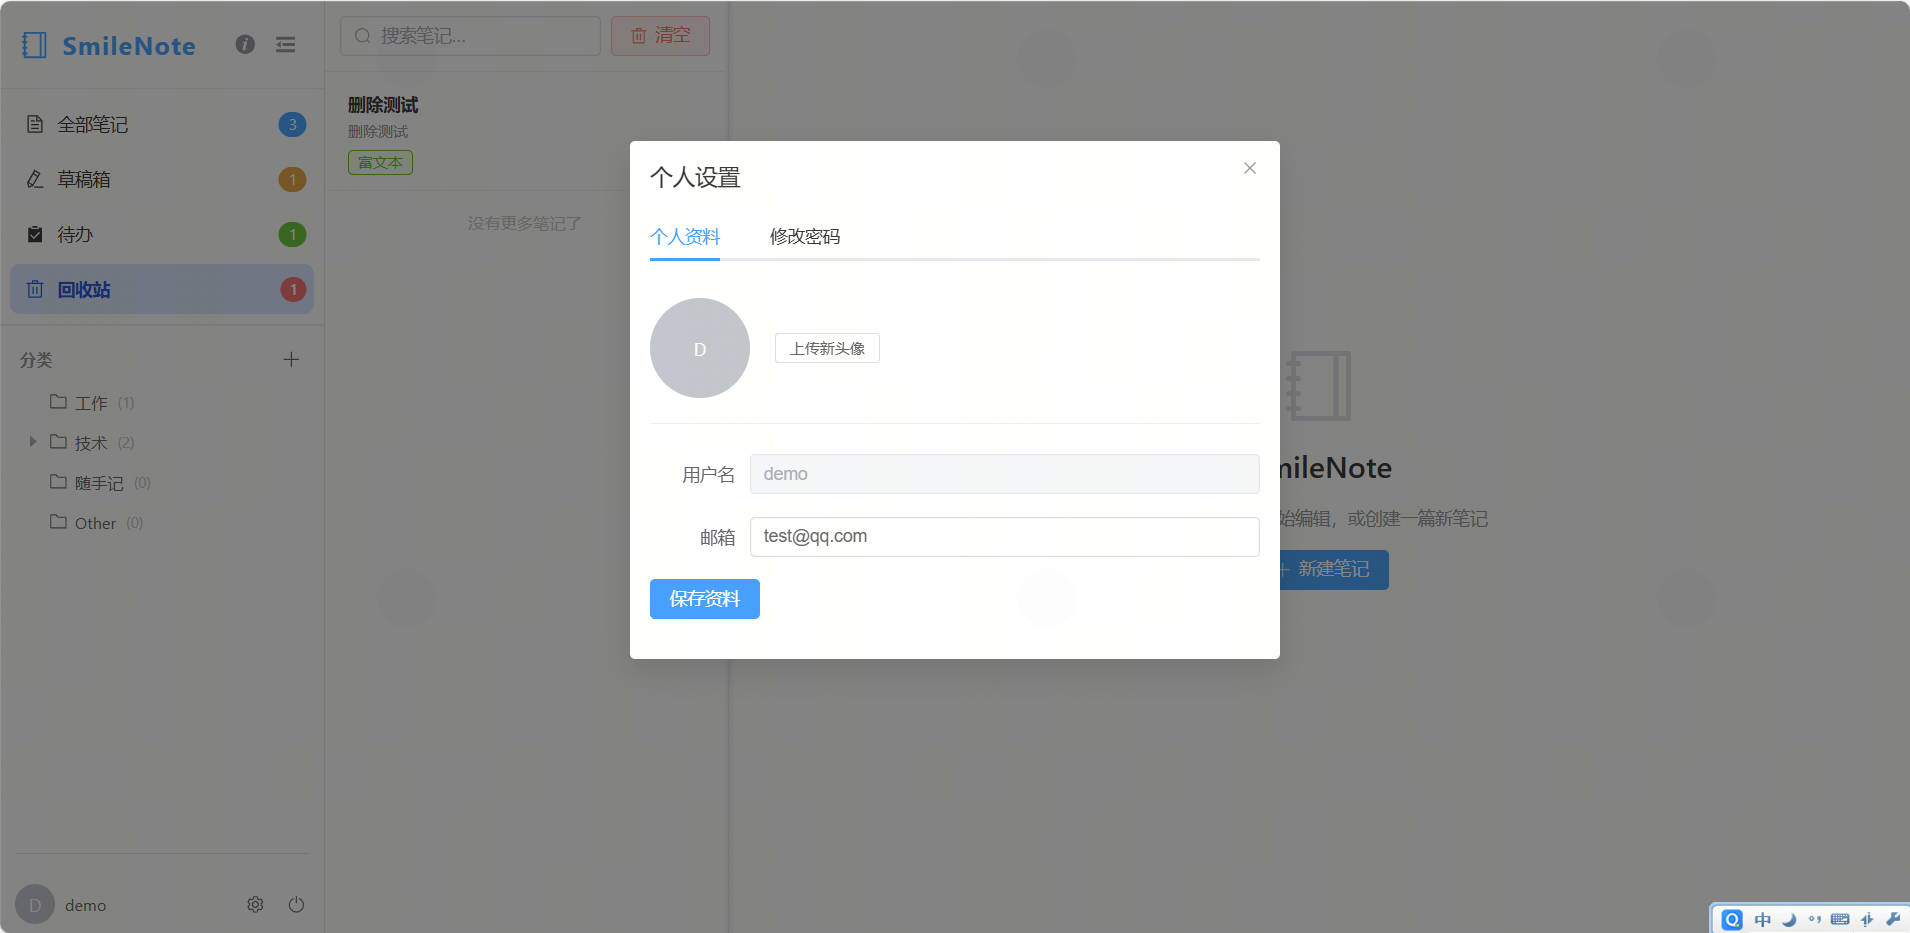This screenshot has height=933, width=1910.
Task: Click the 搜索笔记 search box
Action: pos(470,36)
